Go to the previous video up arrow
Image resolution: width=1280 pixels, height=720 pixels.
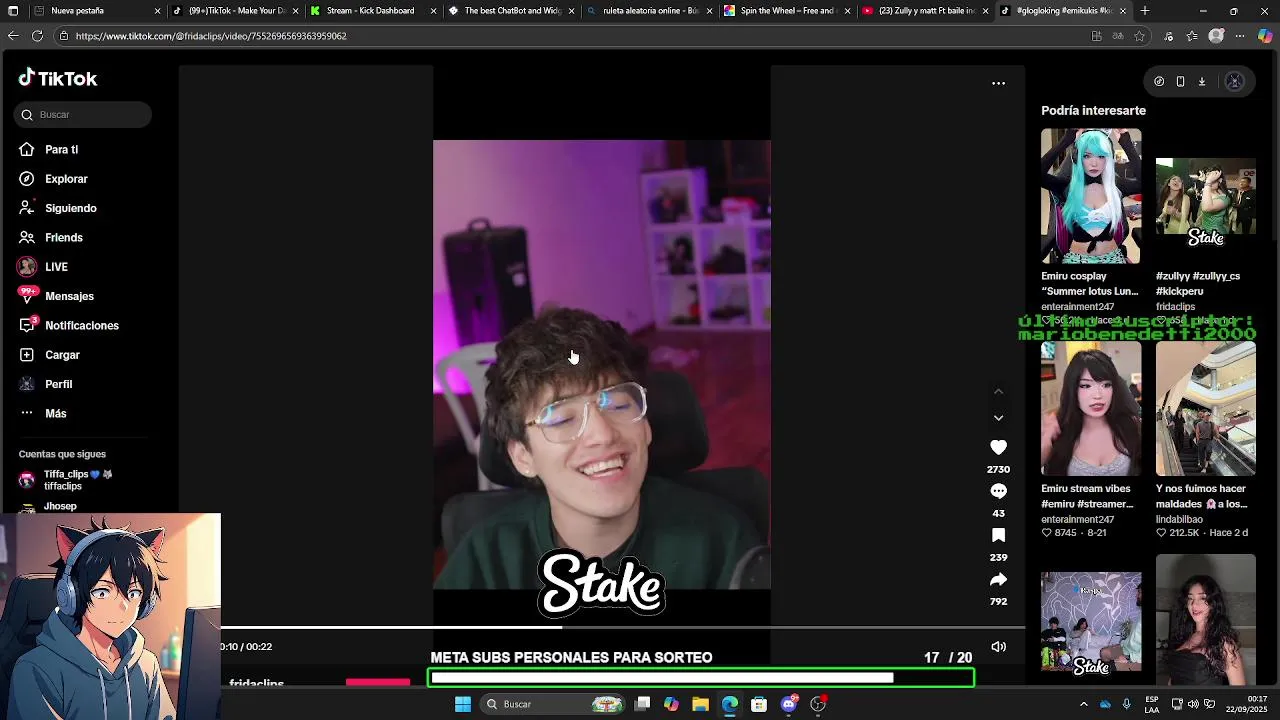[x=998, y=391]
